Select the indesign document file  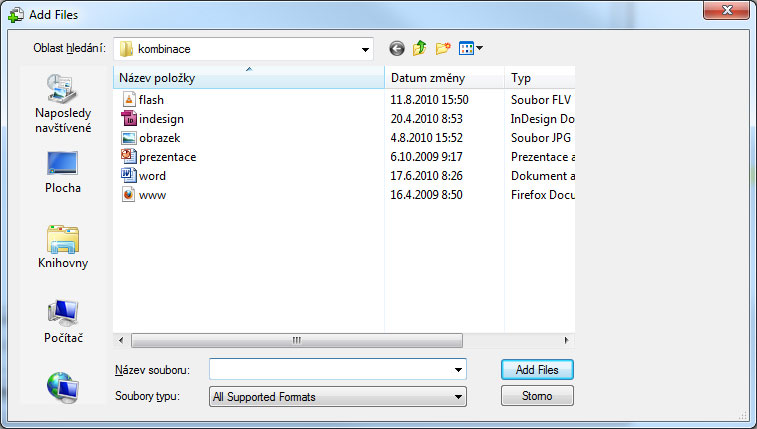[x=161, y=119]
